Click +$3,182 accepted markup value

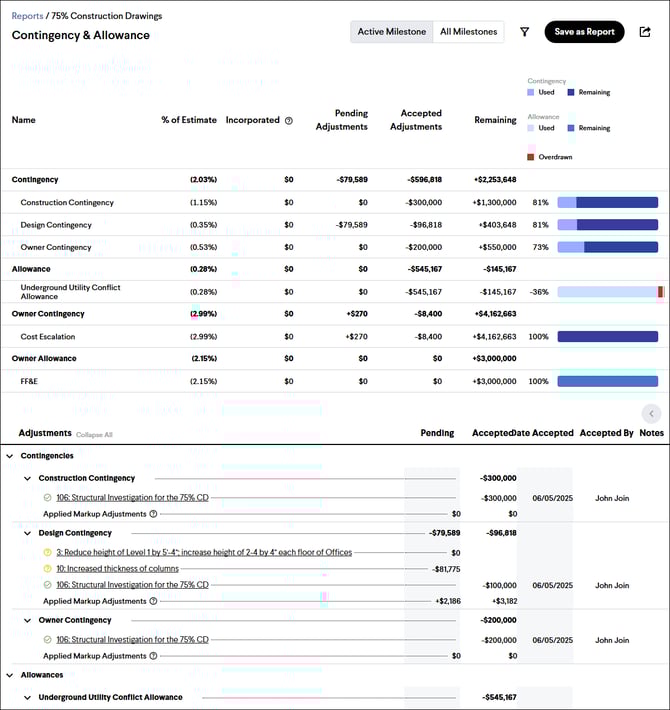pyautogui.click(x=504, y=601)
